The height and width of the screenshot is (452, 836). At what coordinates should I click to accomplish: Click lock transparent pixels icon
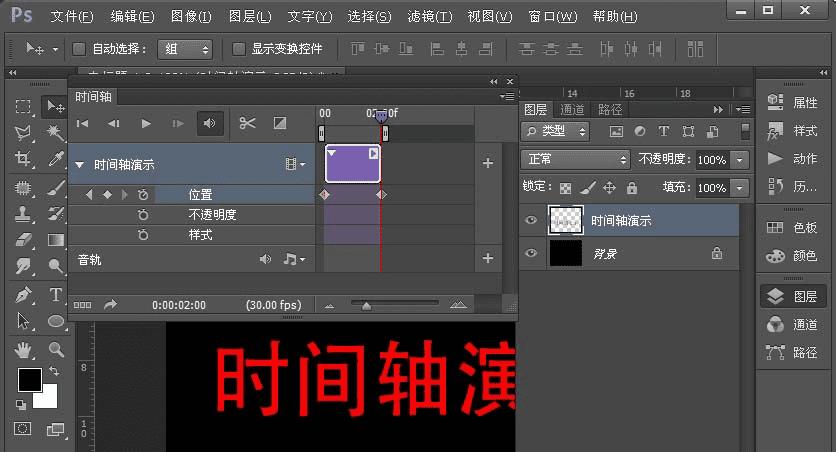565,188
